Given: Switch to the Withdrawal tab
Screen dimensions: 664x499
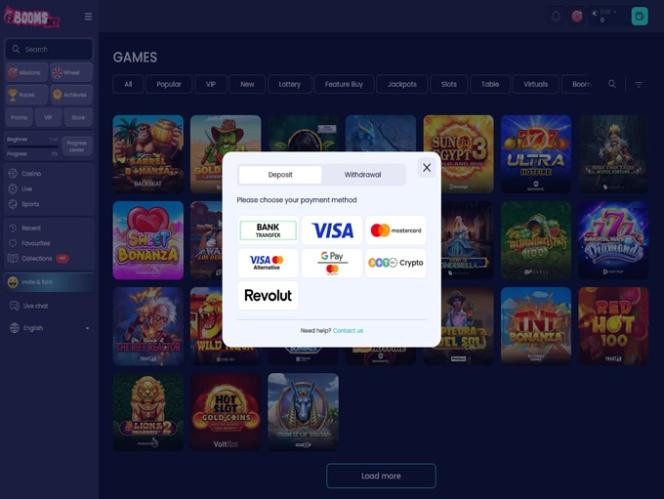Looking at the screenshot, I should [362, 175].
